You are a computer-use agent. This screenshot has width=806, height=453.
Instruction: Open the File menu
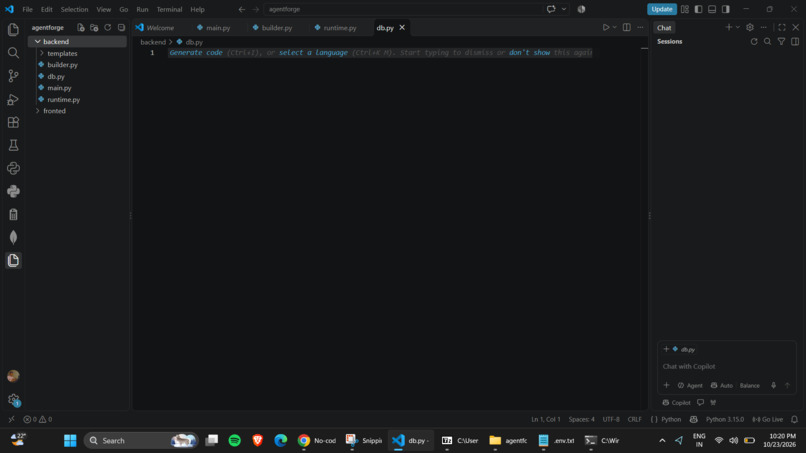[x=27, y=9]
